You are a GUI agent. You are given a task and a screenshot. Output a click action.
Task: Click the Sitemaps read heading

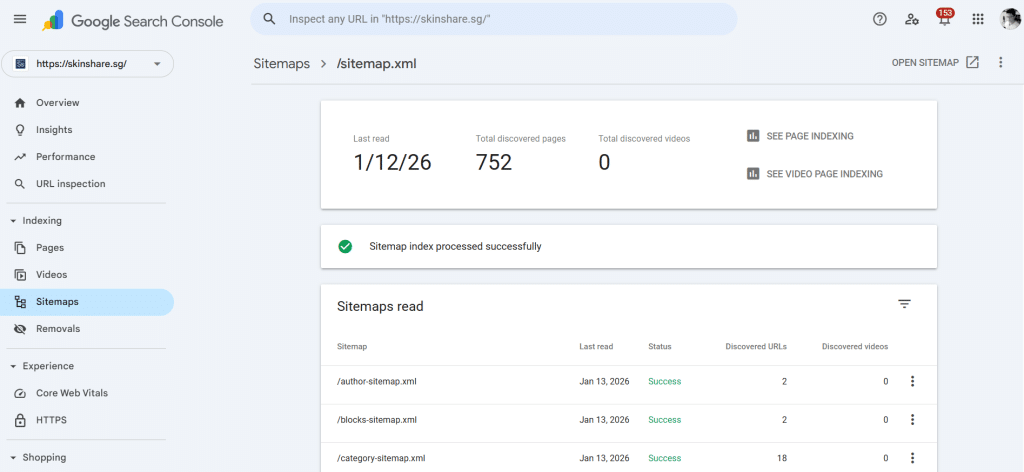click(x=380, y=306)
